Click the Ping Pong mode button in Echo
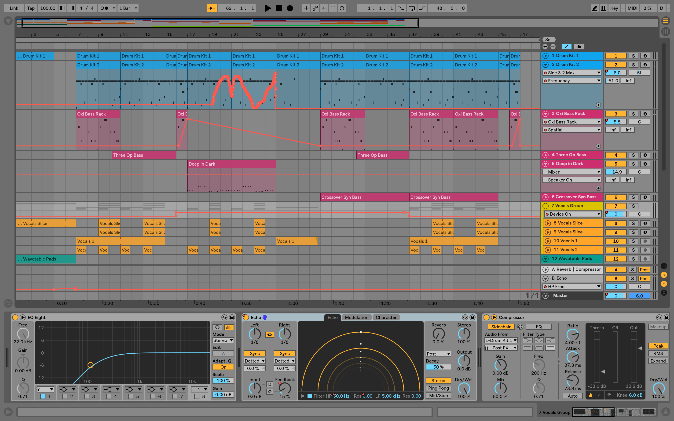Viewport: 674px width, 421px height. (x=438, y=388)
